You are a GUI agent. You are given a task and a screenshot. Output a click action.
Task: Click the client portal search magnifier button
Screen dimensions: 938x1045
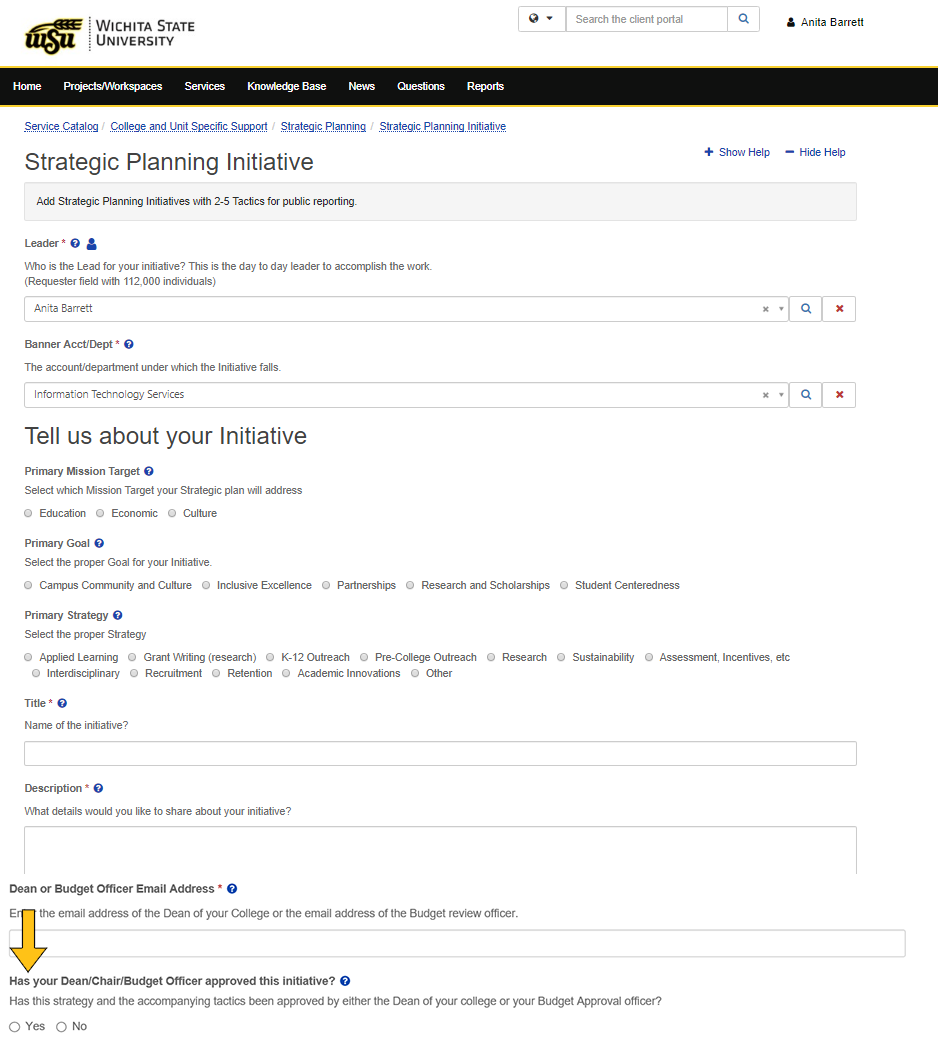[743, 19]
